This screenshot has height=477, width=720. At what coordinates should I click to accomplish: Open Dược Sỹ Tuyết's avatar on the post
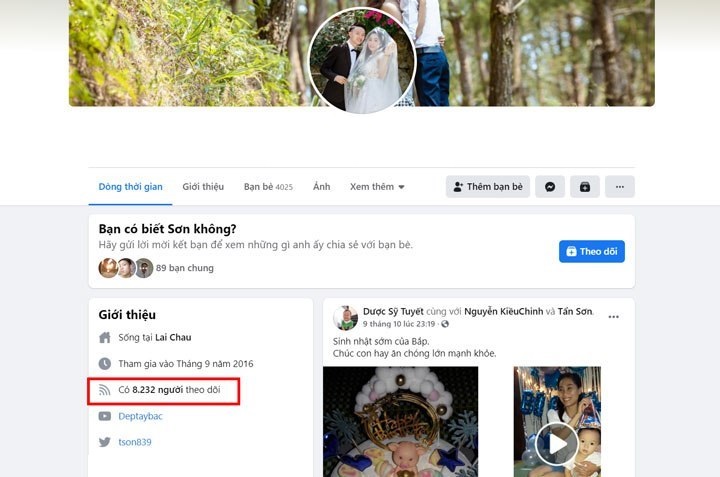tap(345, 318)
